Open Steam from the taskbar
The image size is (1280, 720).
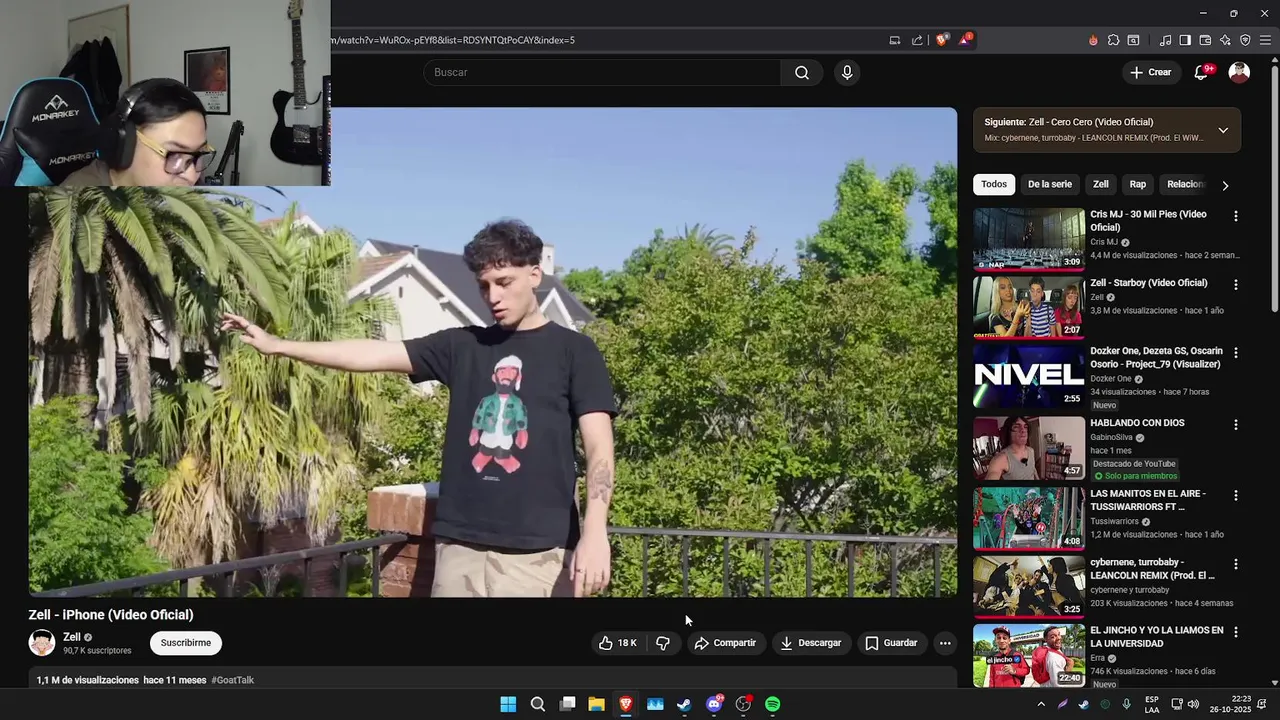tap(684, 704)
